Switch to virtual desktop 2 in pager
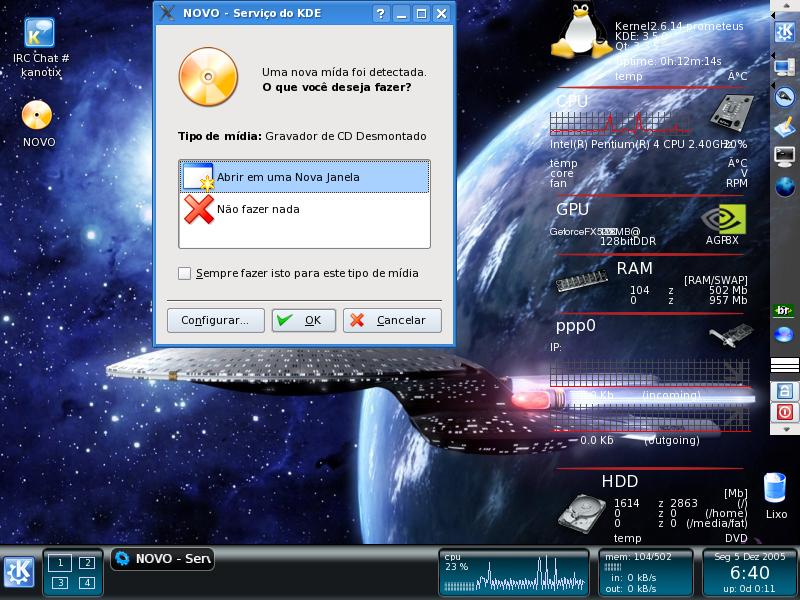 pos(87,563)
